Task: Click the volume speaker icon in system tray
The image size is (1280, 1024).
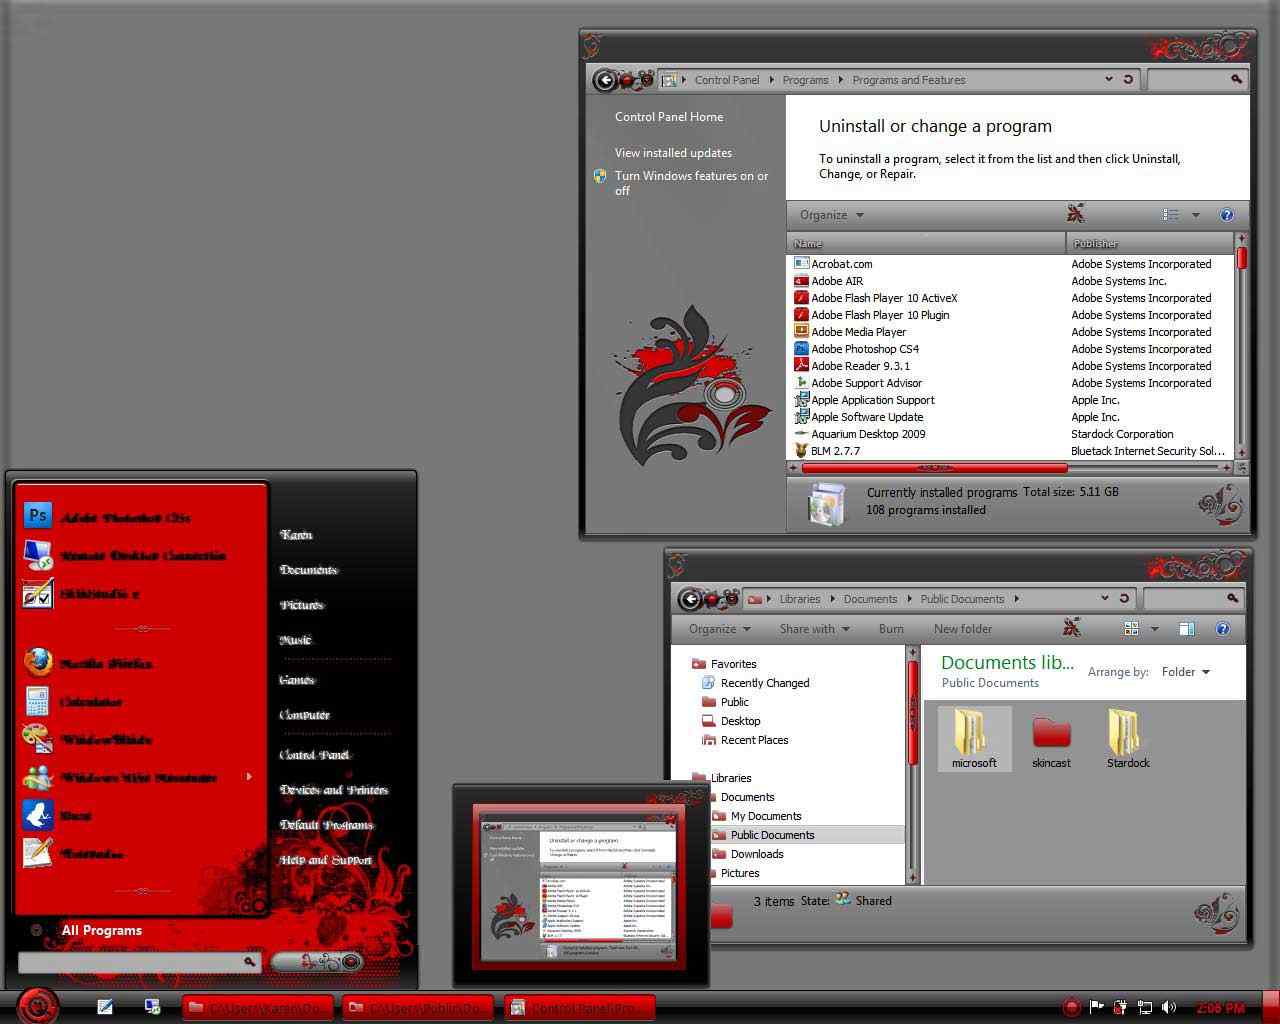Action: (x=1170, y=1007)
